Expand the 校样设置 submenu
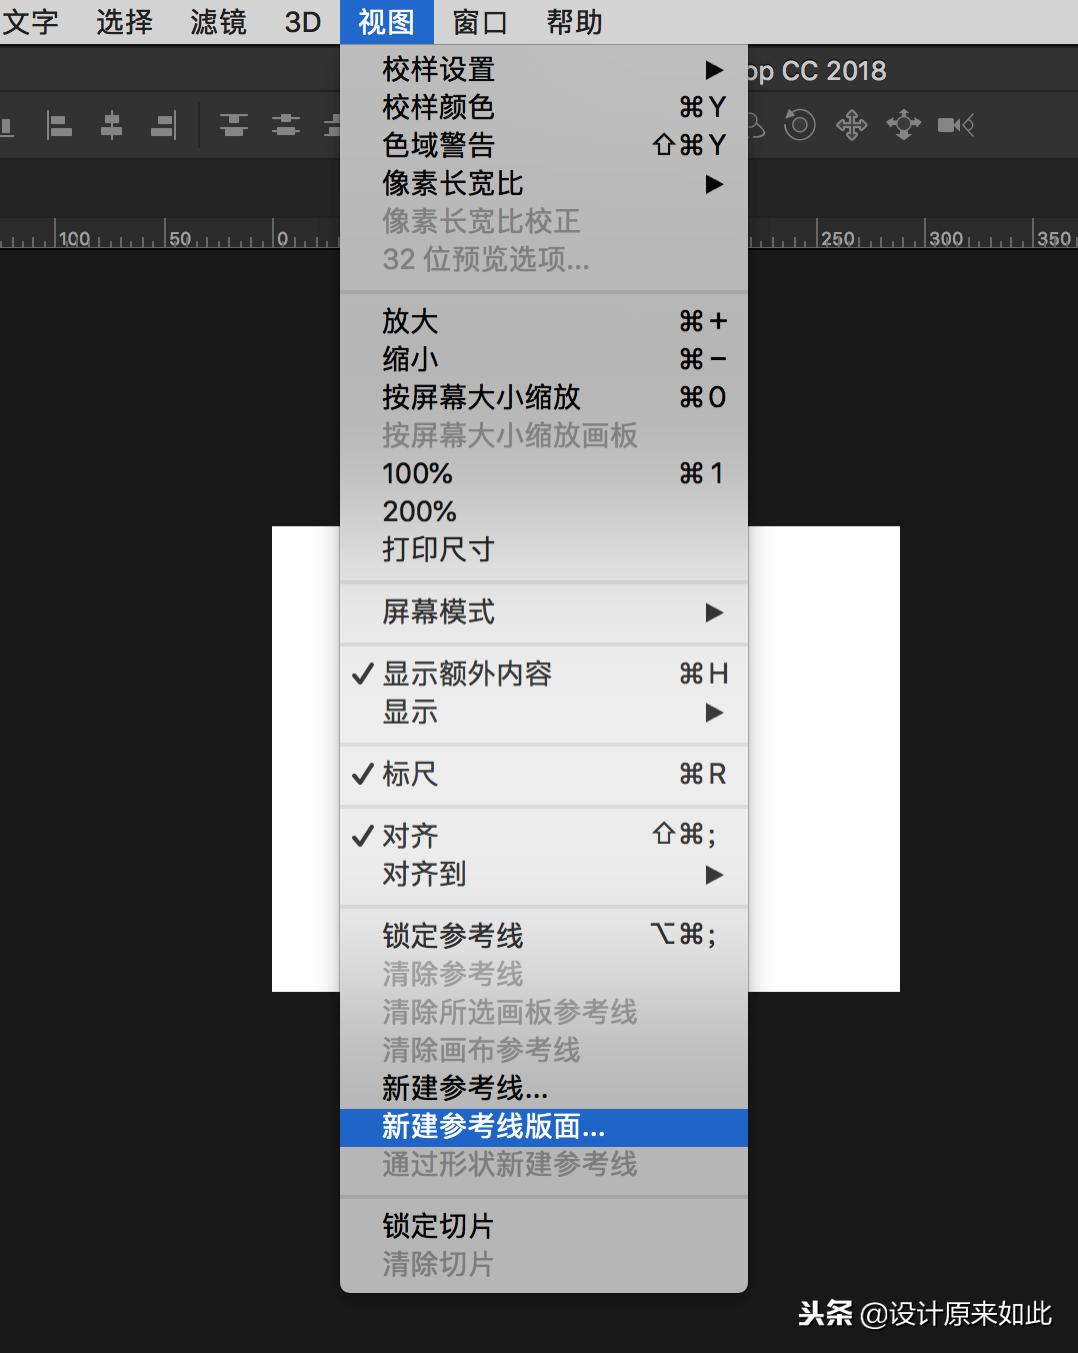The width and height of the screenshot is (1078, 1353). tap(437, 69)
